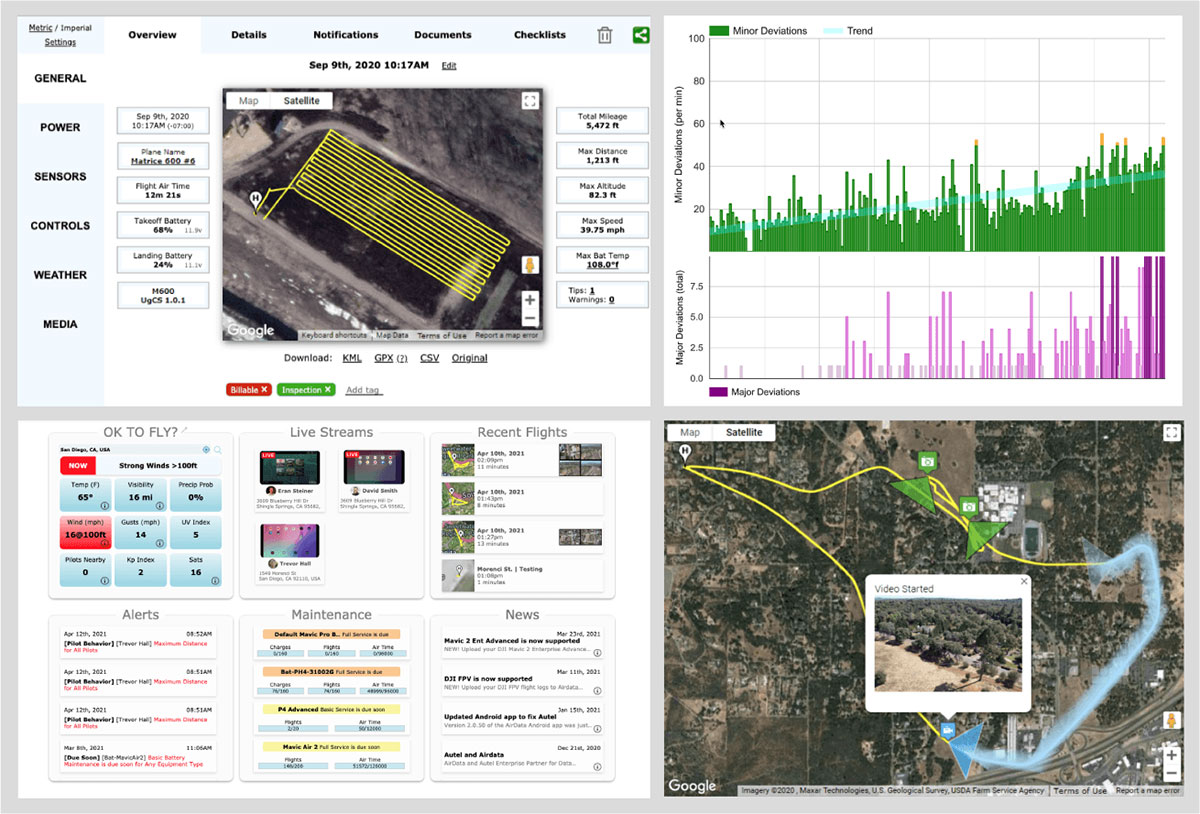Click Edit next to flight date
Screen dimensions: 1200x814
point(449,66)
